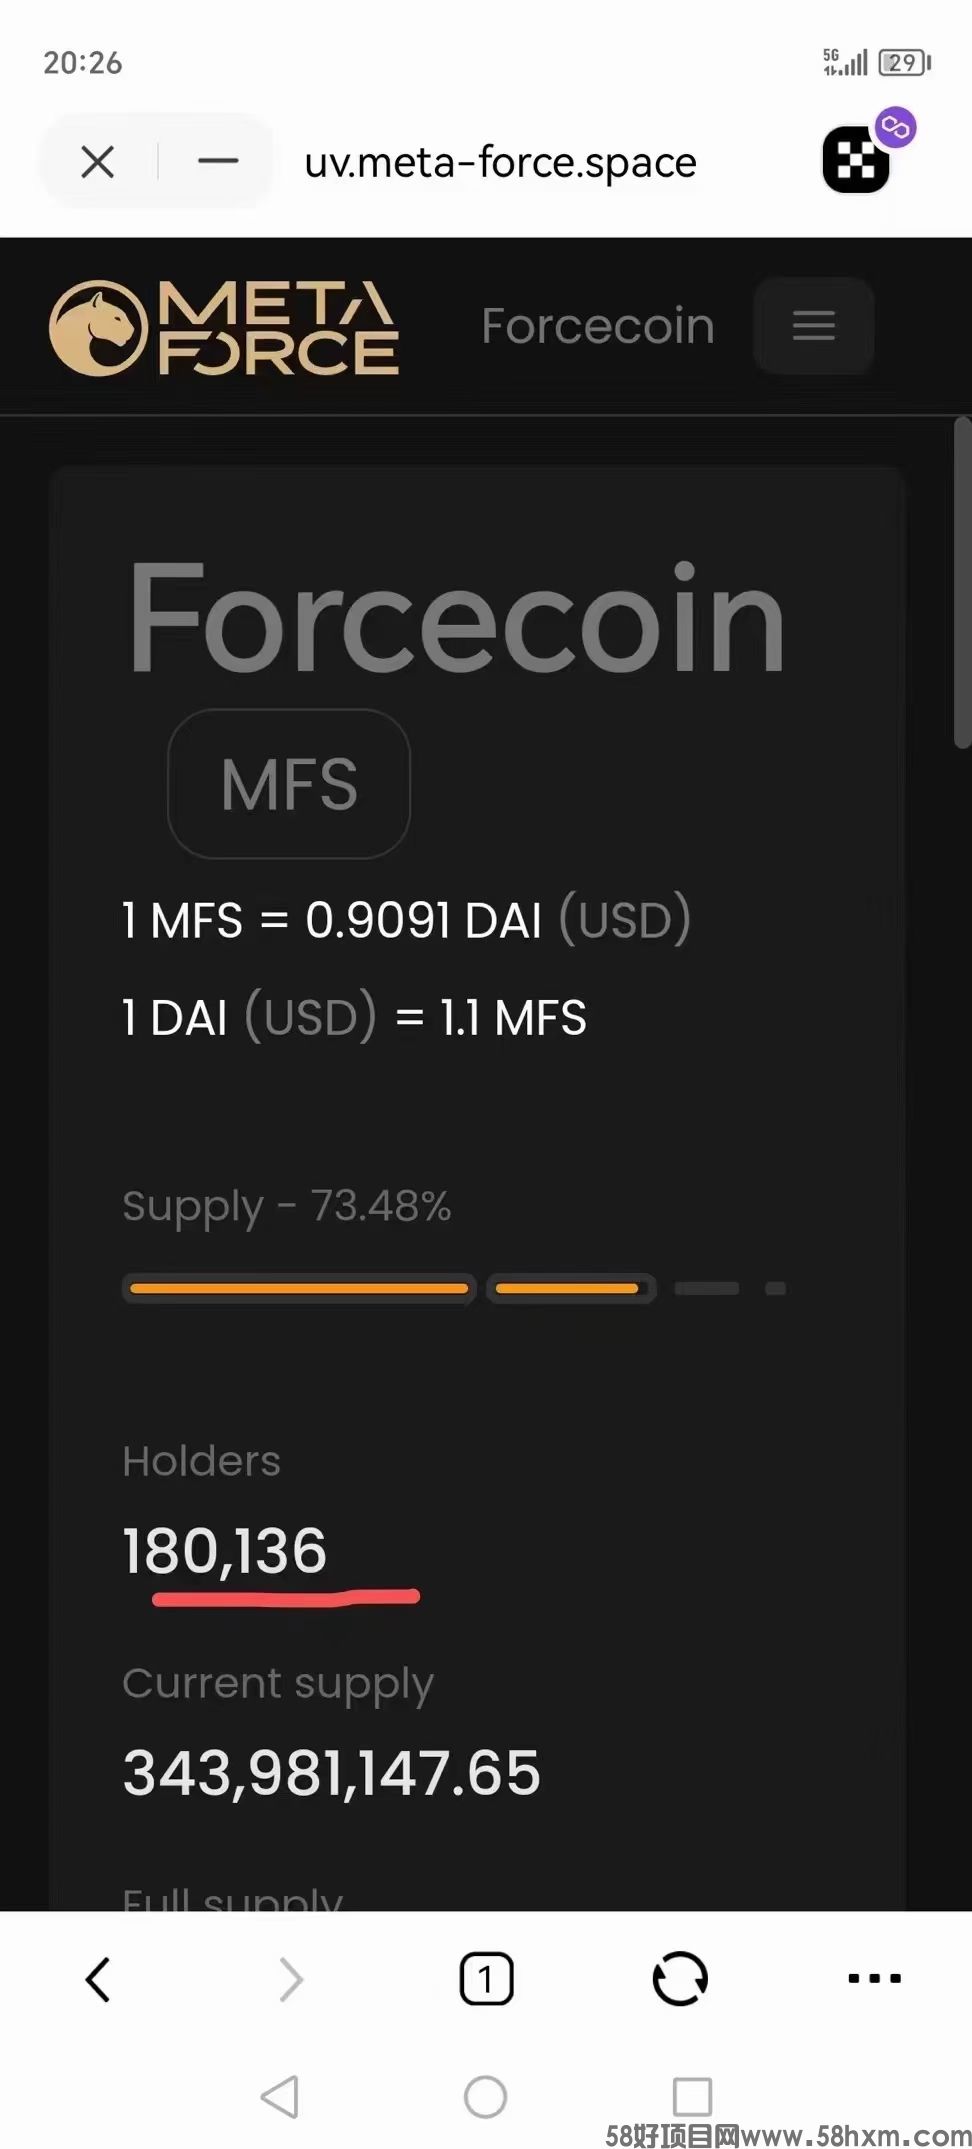Open the tab switcher showing 1 tab

click(486, 1978)
